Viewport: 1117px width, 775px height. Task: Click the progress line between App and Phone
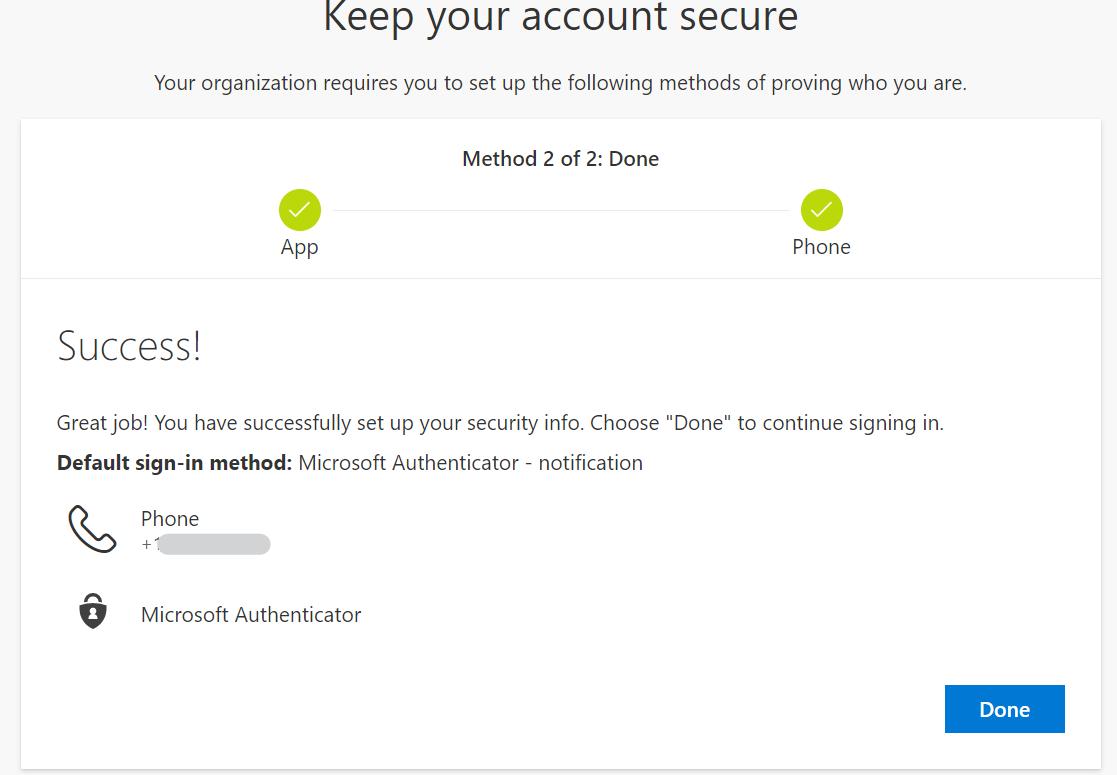[x=561, y=210]
